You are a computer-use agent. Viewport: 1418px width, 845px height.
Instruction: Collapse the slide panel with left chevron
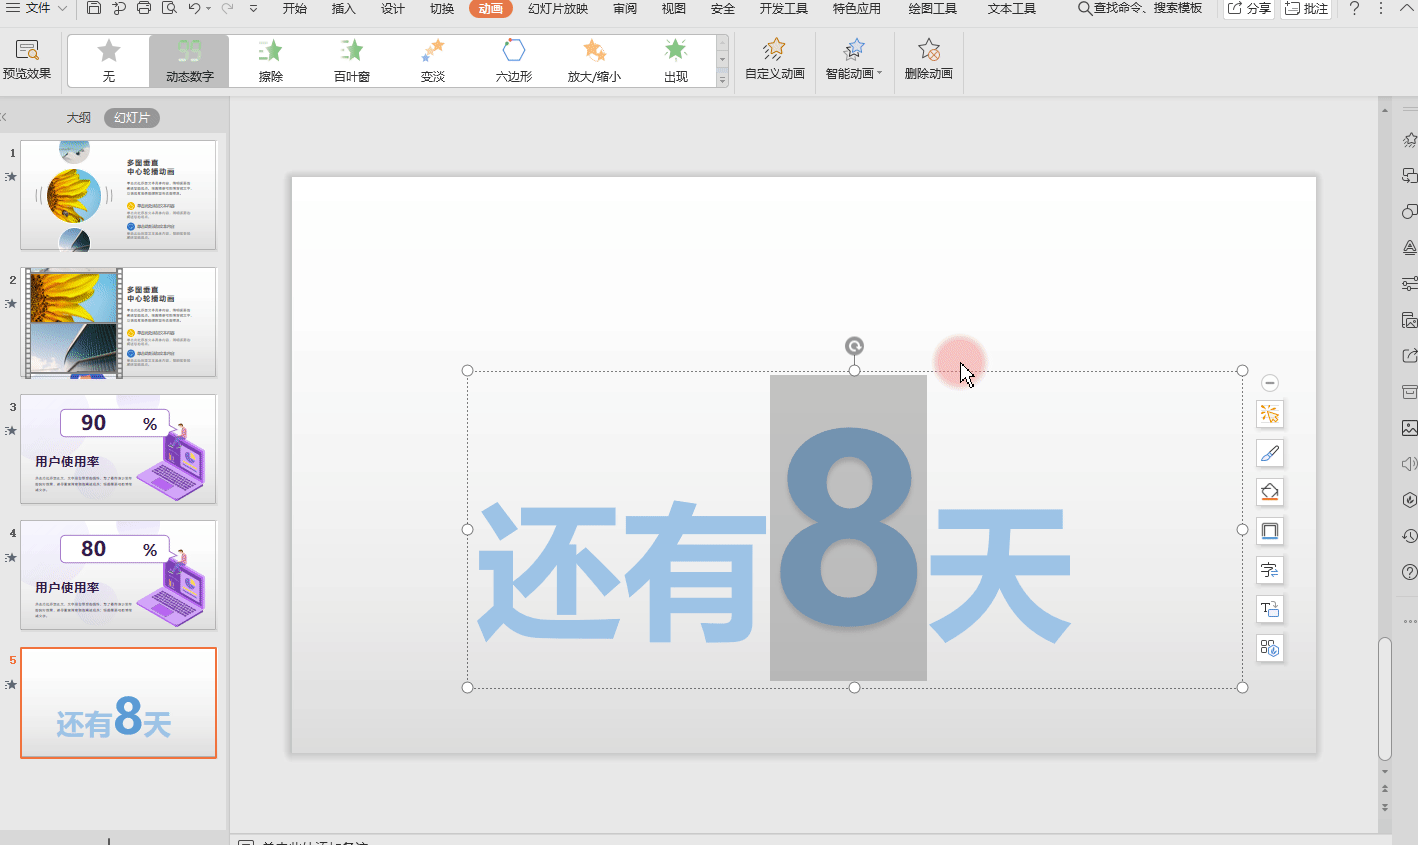click(x=4, y=117)
